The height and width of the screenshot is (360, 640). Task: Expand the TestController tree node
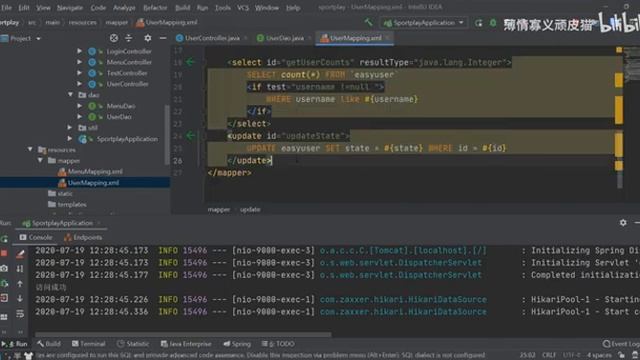pyautogui.click(x=80, y=73)
